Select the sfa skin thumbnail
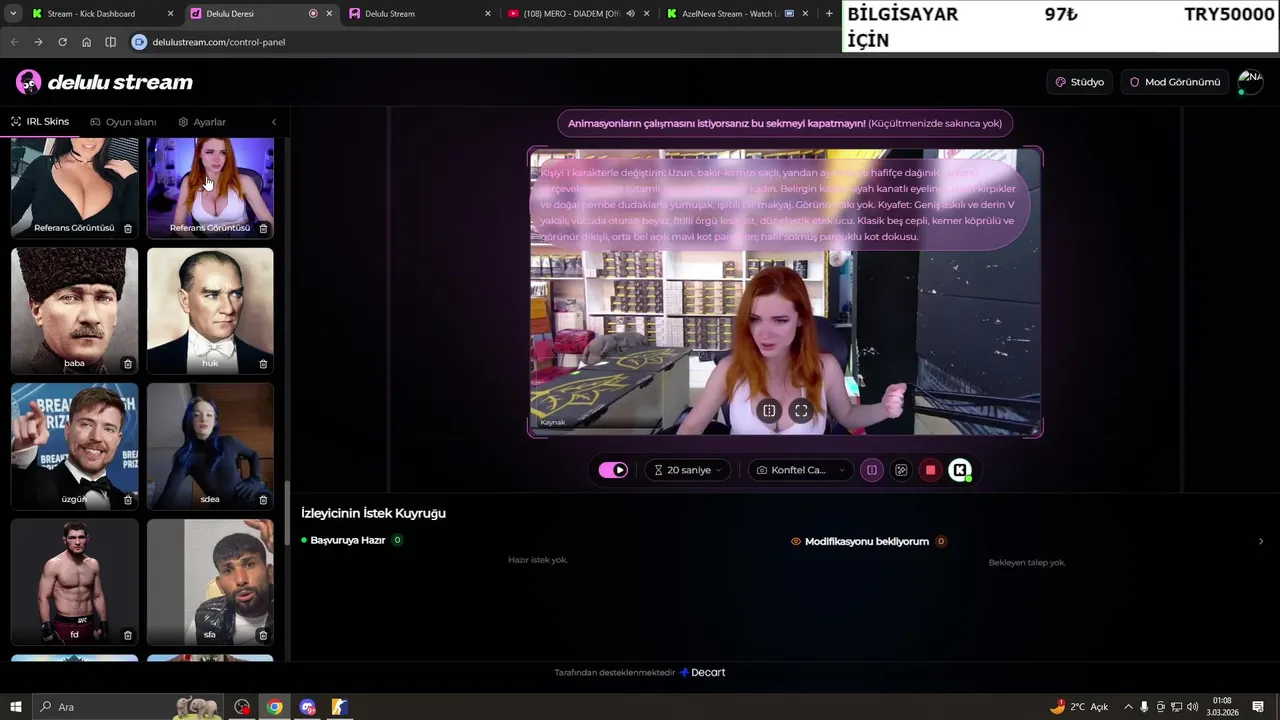Image resolution: width=1280 pixels, height=720 pixels. [210, 581]
